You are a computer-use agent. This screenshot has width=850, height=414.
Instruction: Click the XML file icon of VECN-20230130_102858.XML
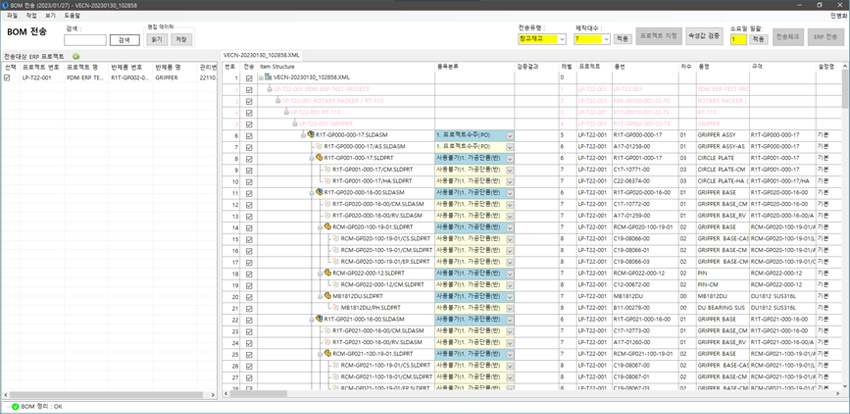pos(267,76)
